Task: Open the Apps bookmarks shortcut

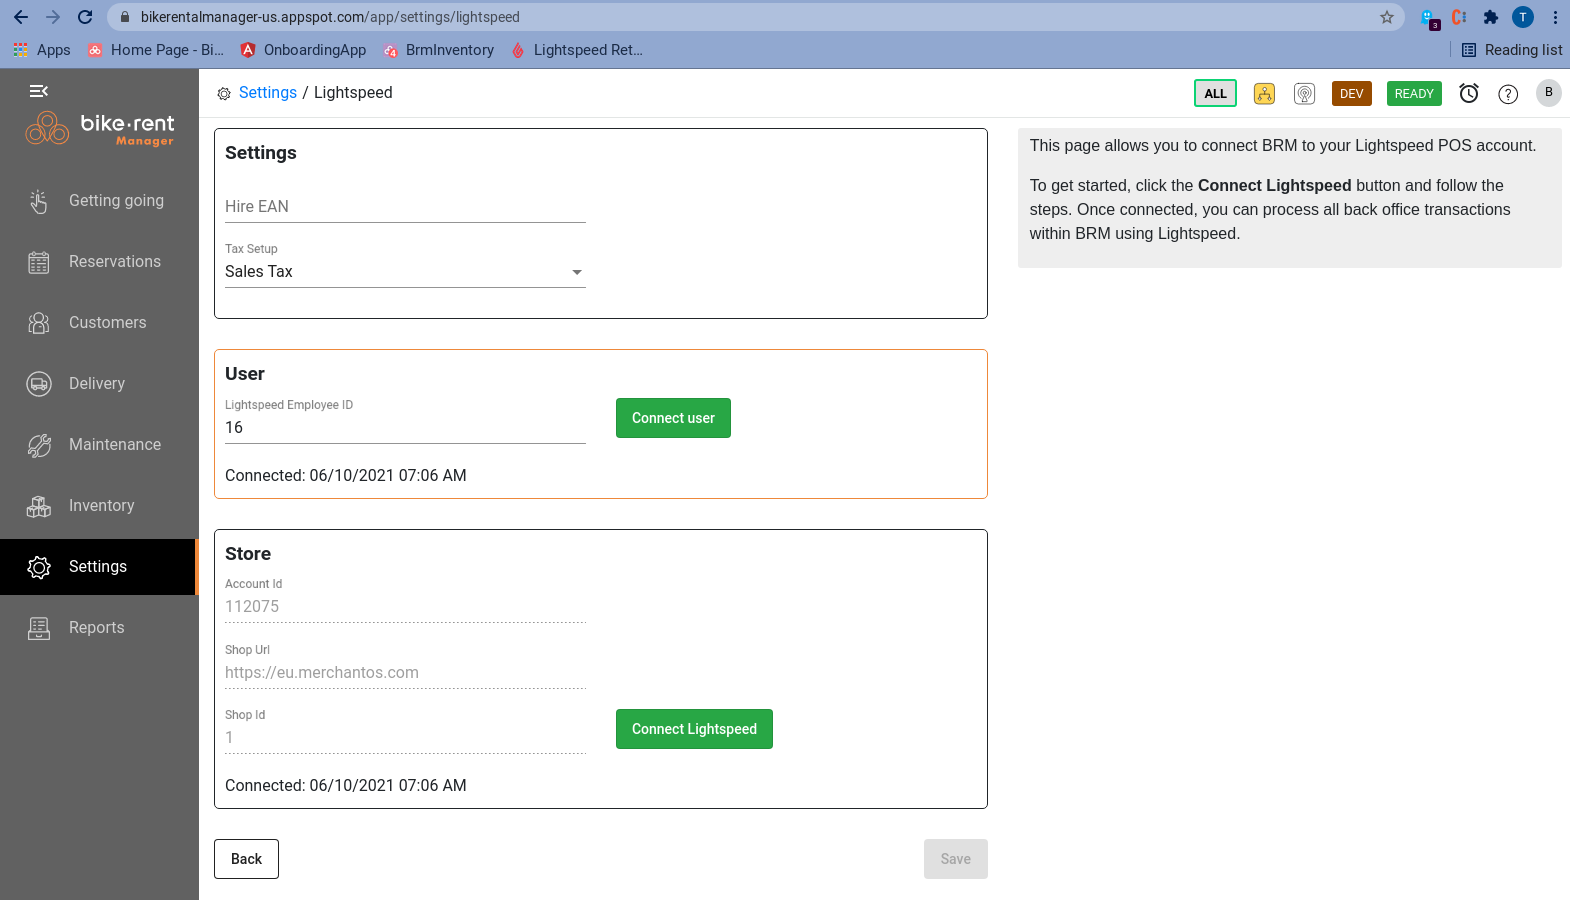Action: point(42,50)
